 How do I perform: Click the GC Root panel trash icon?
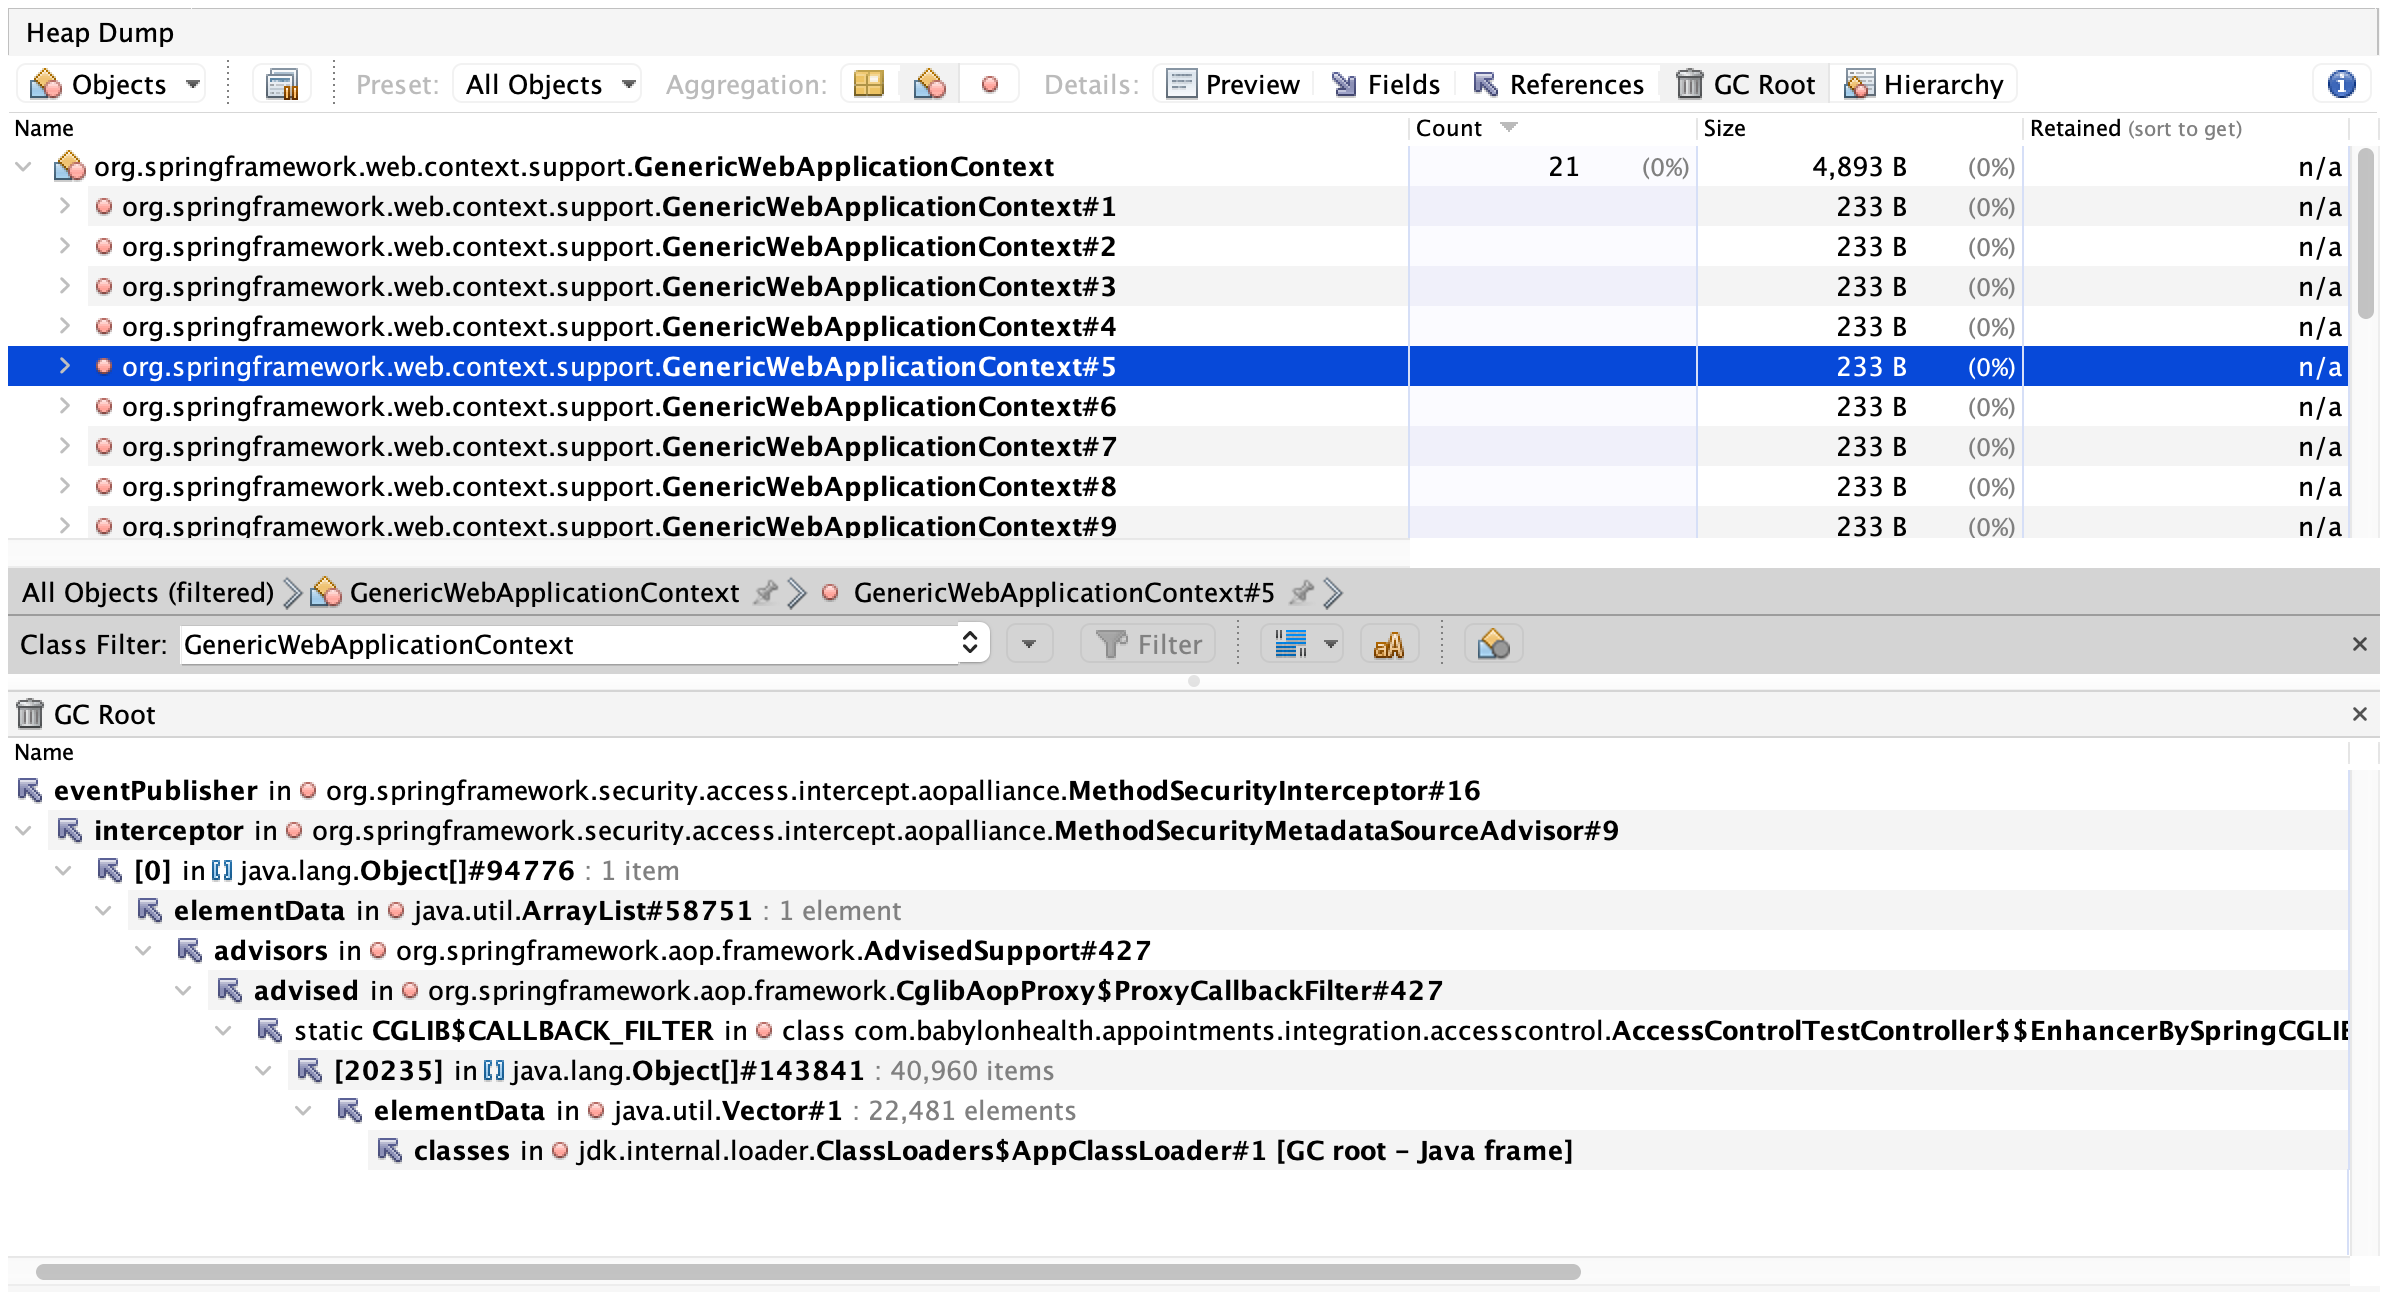click(30, 714)
